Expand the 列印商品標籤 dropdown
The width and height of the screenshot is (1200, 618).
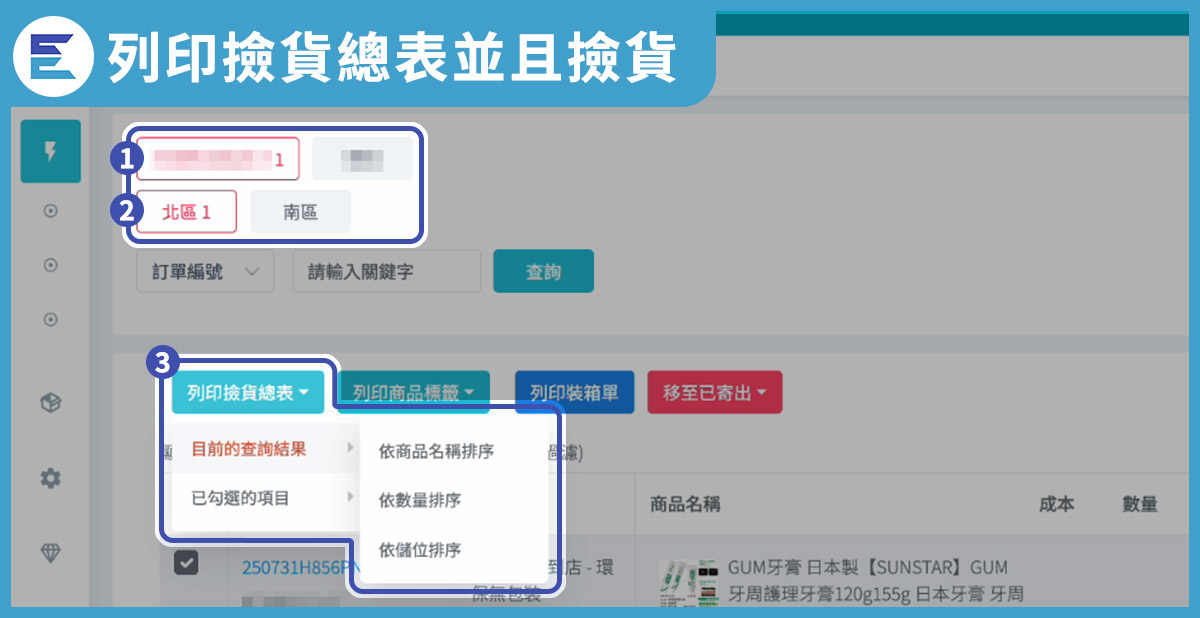point(413,393)
